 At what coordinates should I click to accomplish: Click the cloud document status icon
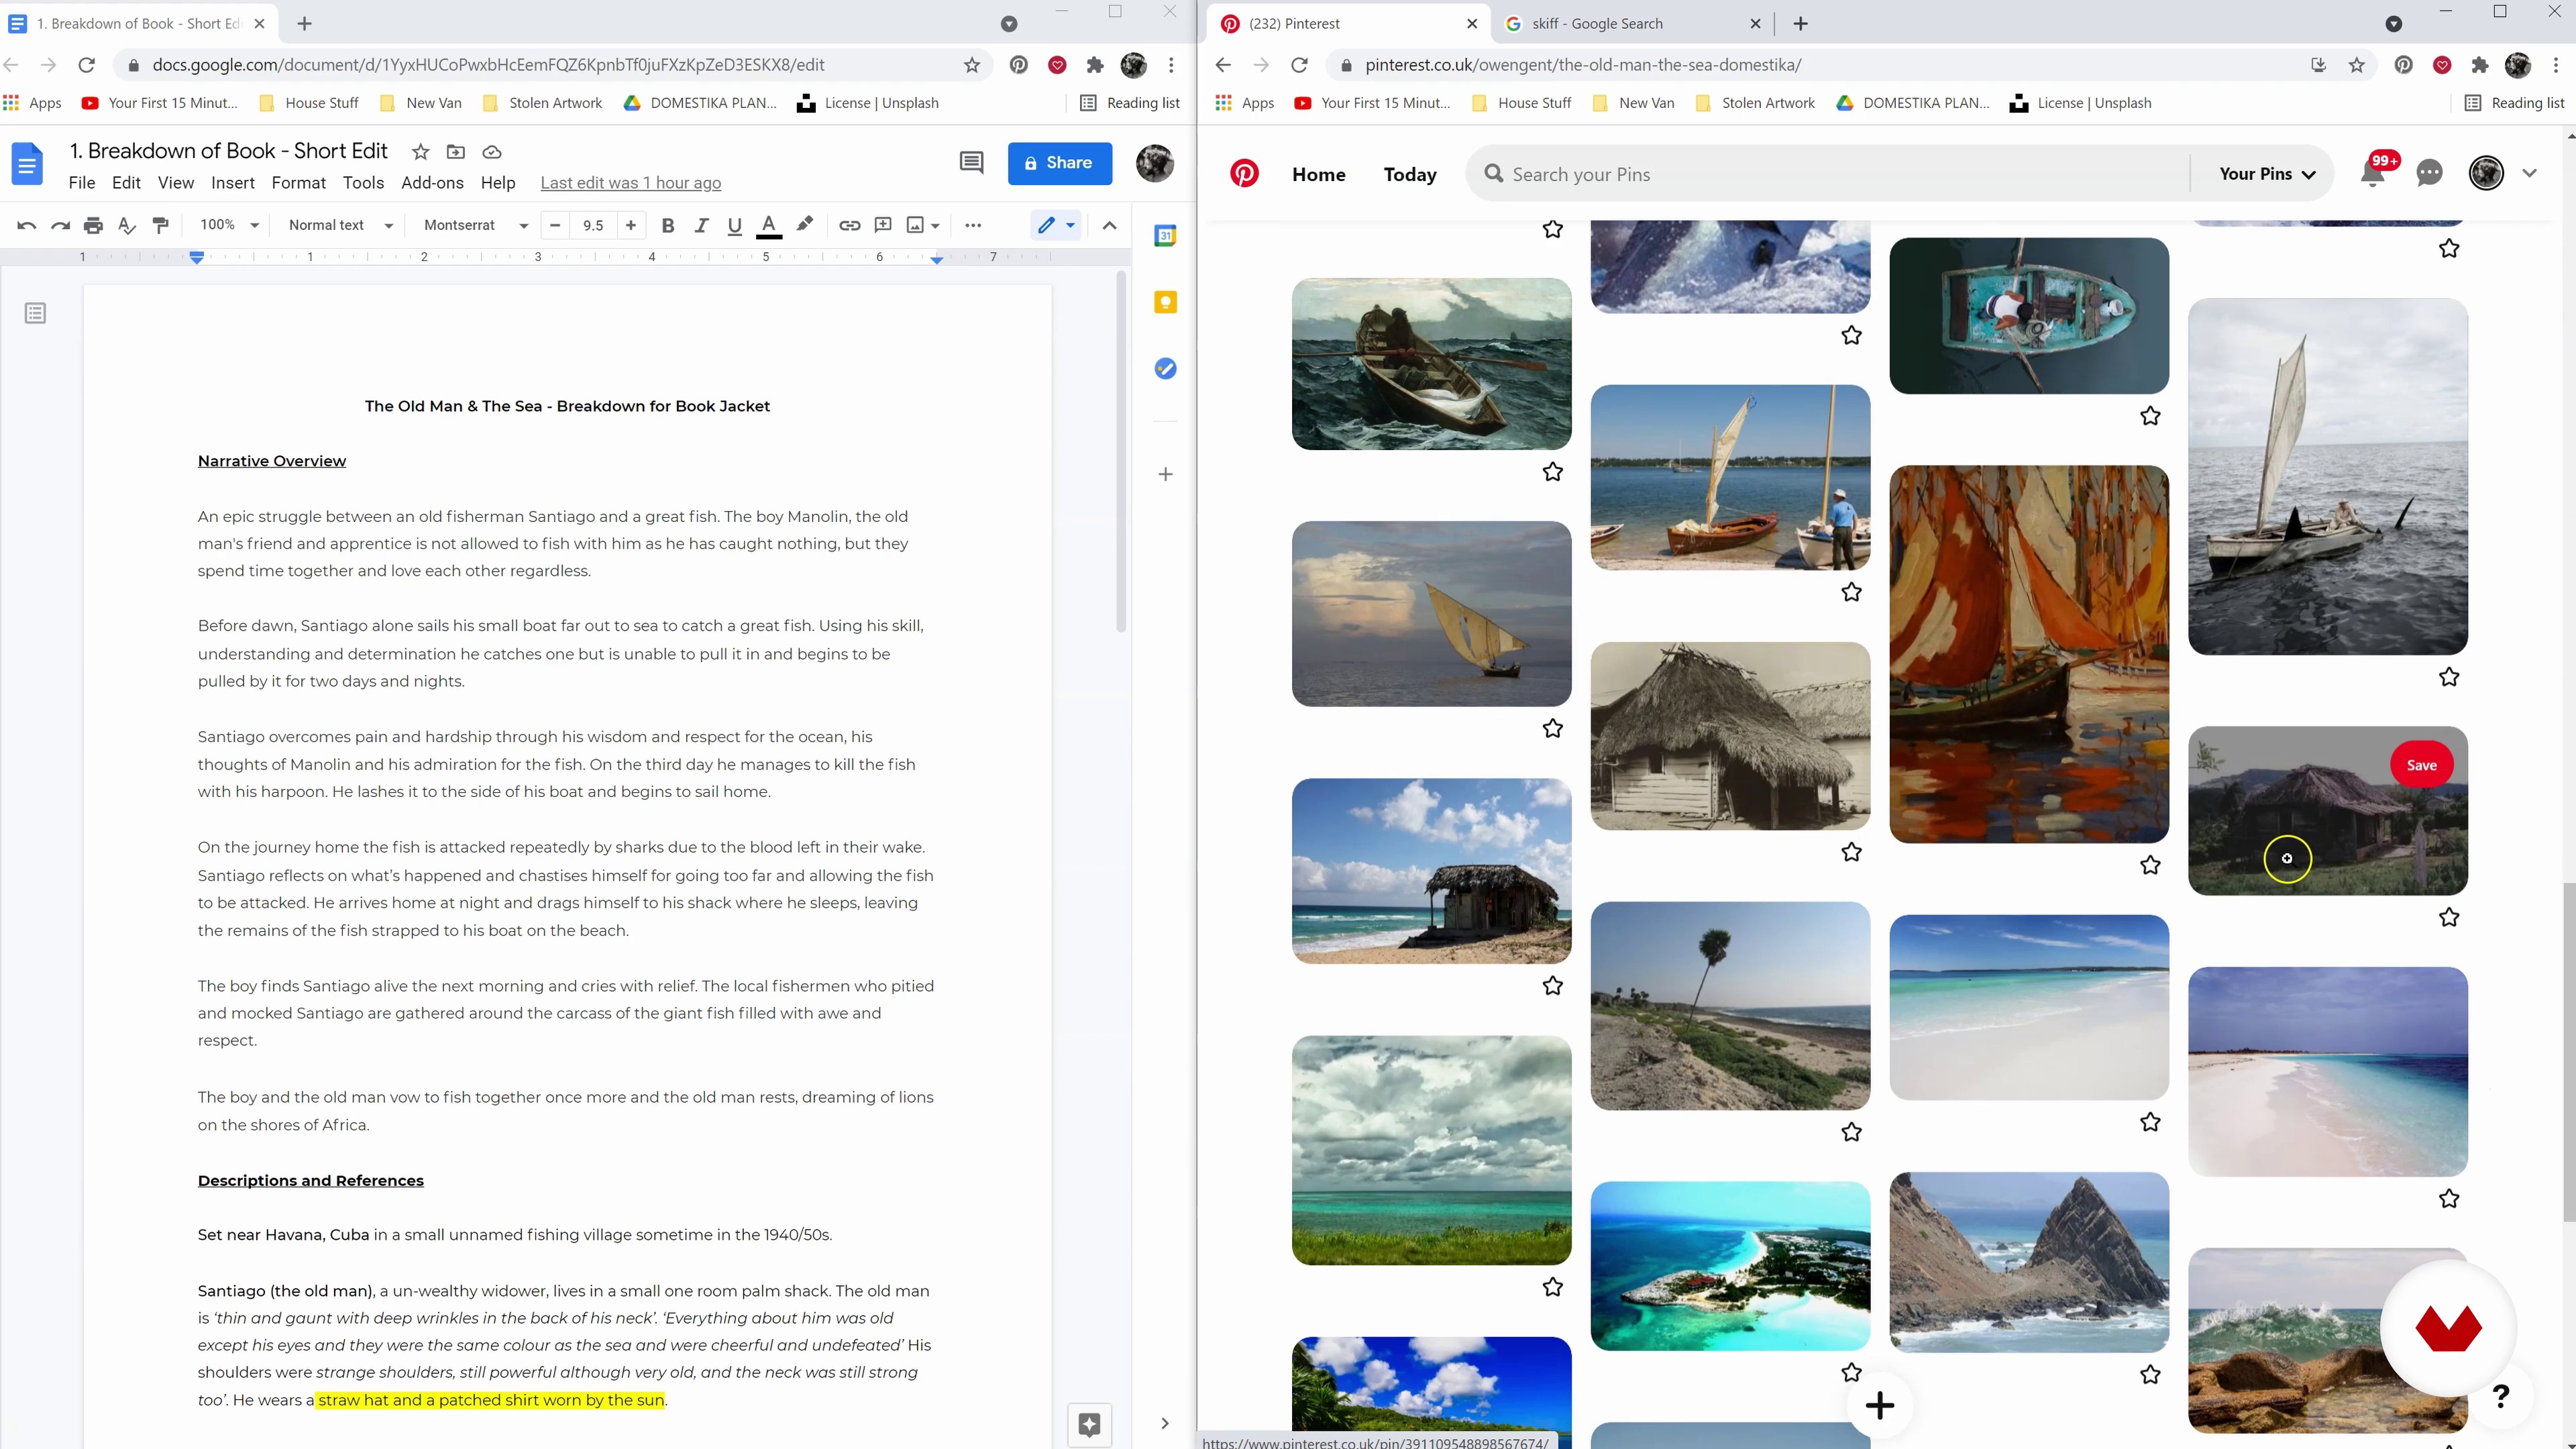click(x=492, y=152)
